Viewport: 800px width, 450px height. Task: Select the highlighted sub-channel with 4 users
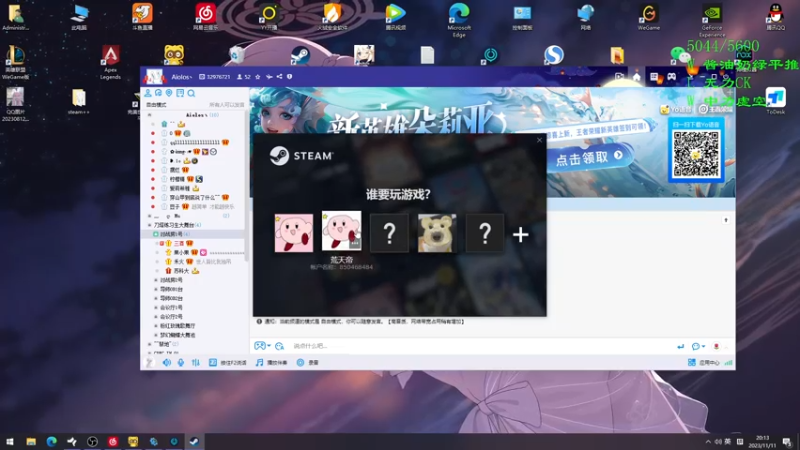click(194, 234)
